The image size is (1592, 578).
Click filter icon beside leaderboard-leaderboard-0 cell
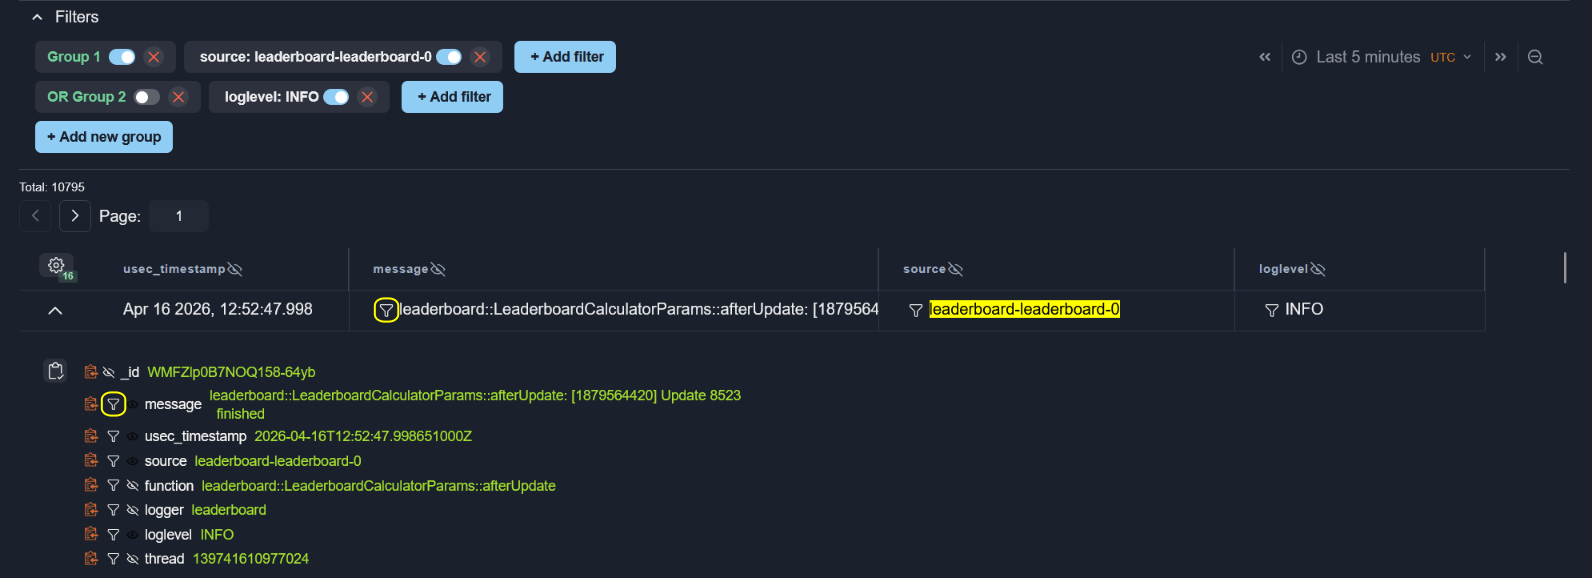(x=915, y=310)
